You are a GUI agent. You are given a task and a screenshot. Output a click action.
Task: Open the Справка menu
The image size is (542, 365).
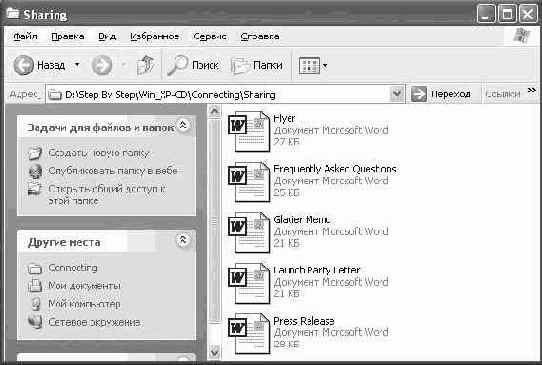pos(260,36)
